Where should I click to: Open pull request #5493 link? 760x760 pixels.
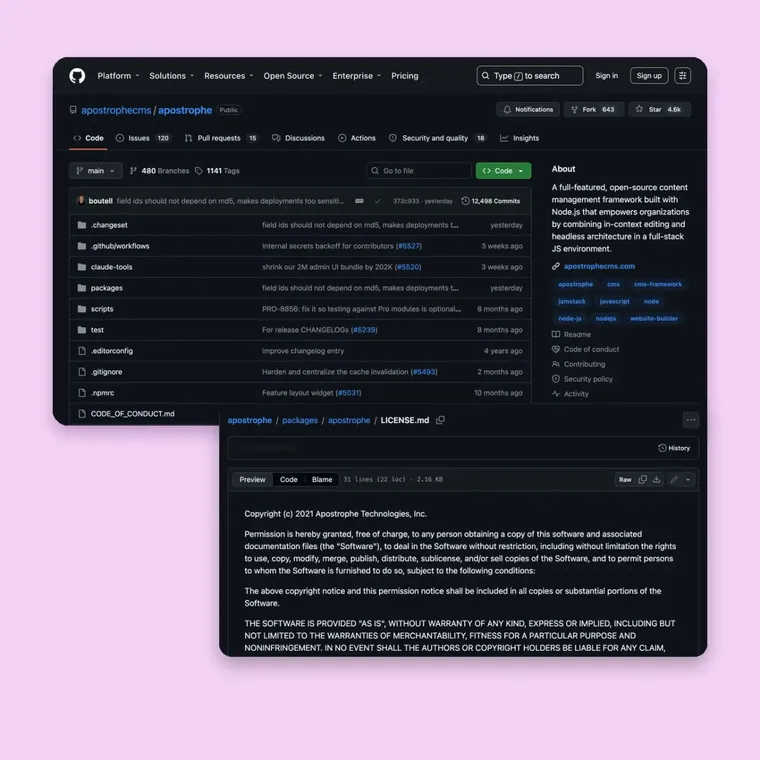tap(424, 372)
